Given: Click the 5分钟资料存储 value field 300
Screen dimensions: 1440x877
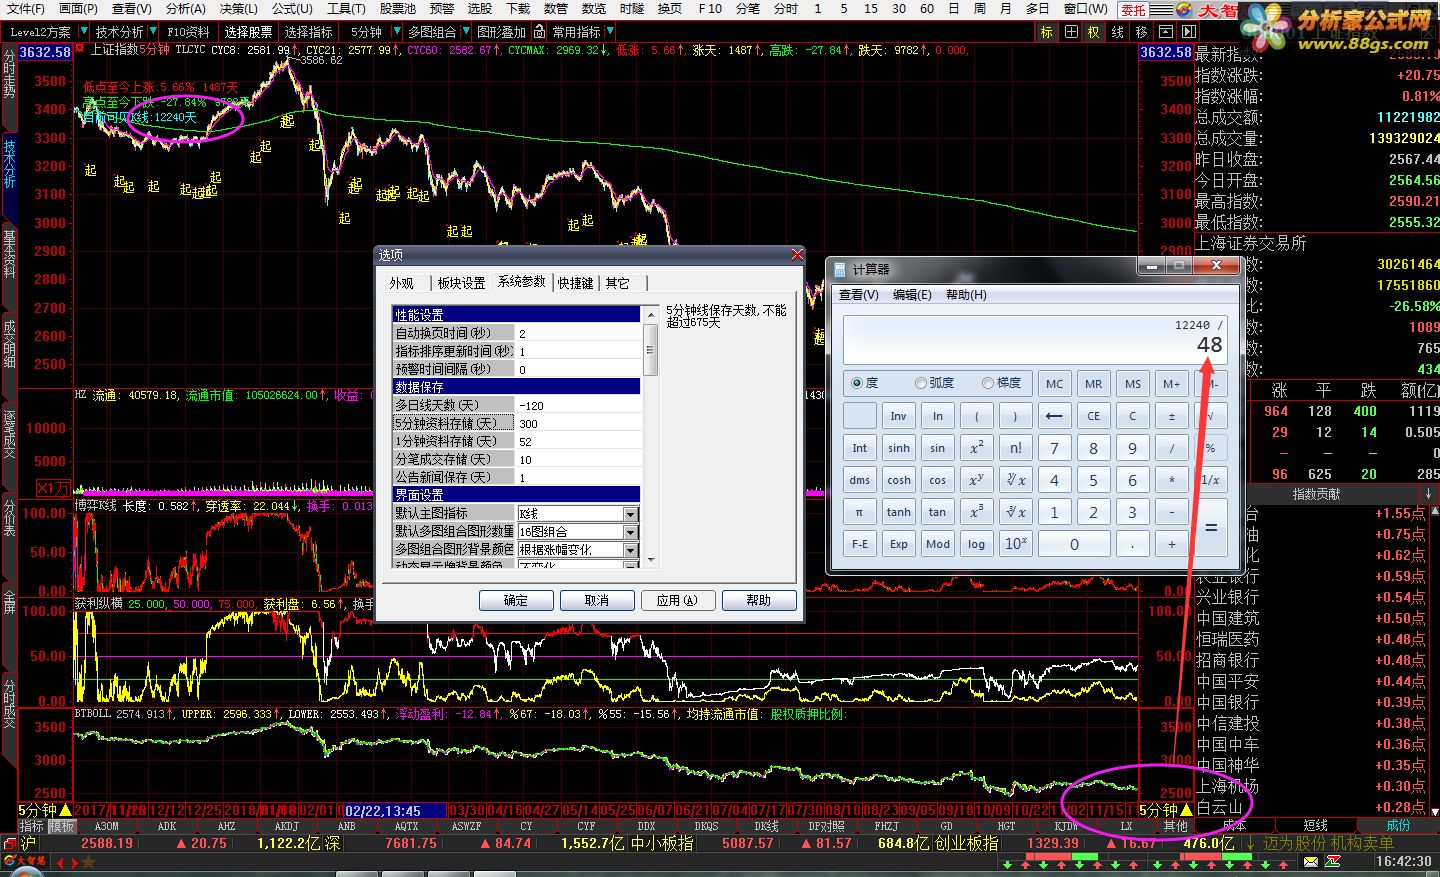Looking at the screenshot, I should (x=578, y=423).
